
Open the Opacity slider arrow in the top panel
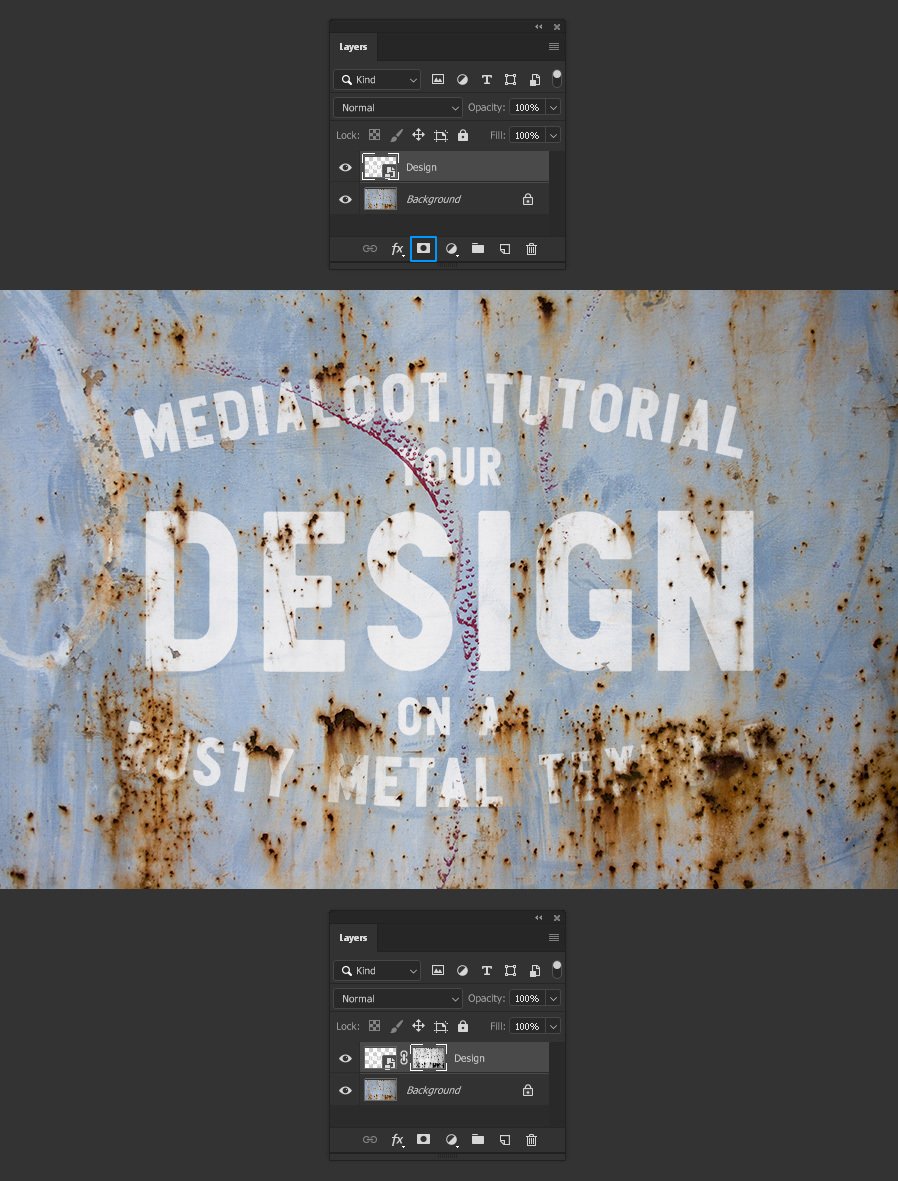click(554, 108)
